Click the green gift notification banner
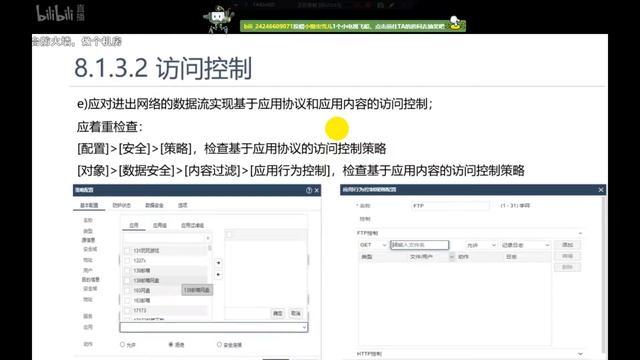 (353, 26)
